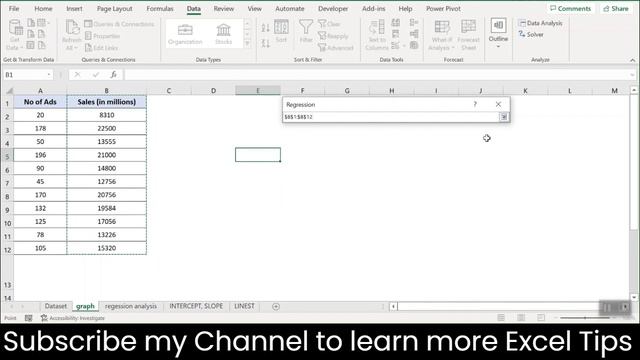This screenshot has width=640, height=360.
Task: Click Consolidate icon in Data Tools
Action: (x=414, y=23)
